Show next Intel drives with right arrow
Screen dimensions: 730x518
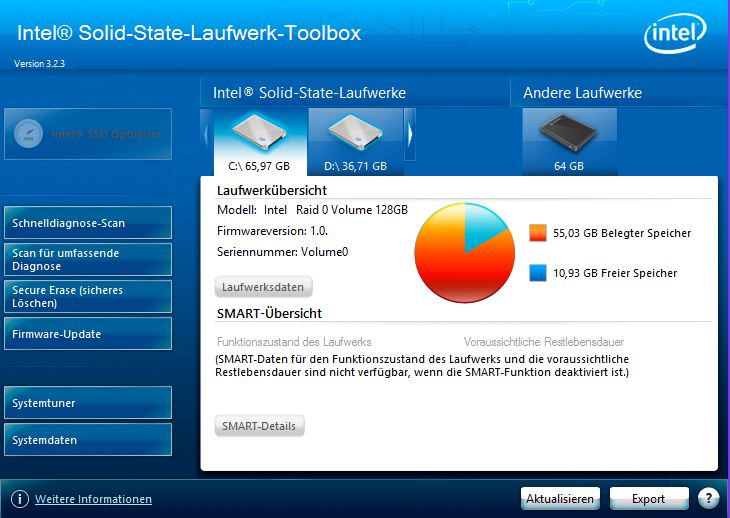pos(410,135)
